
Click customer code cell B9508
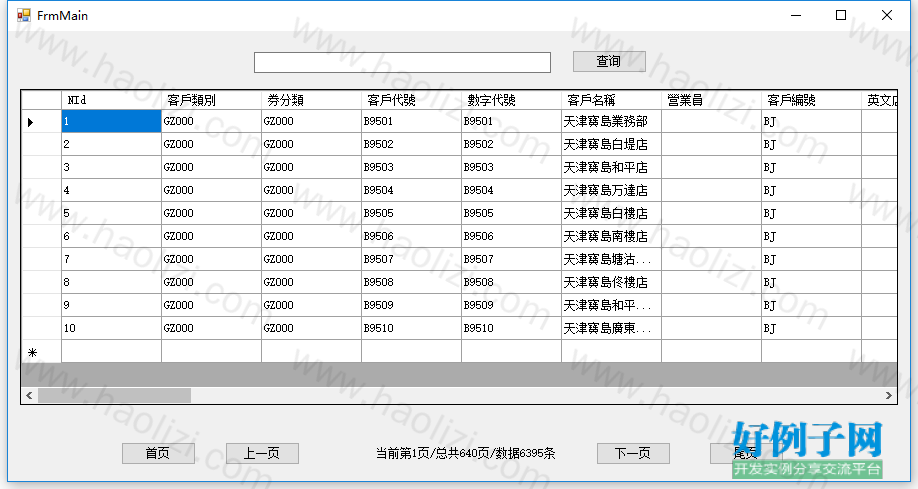tap(412, 282)
